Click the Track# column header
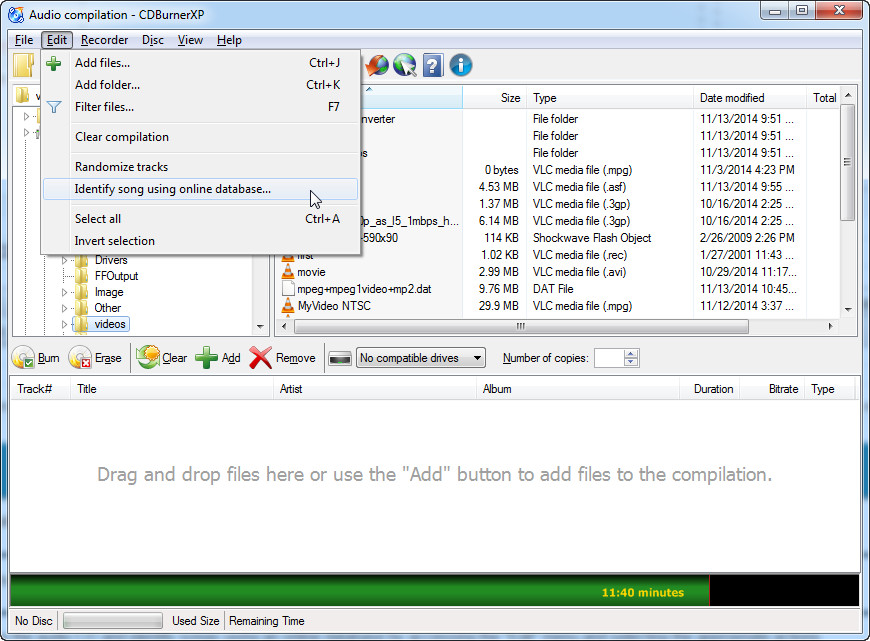The width and height of the screenshot is (870, 641). [x=41, y=389]
